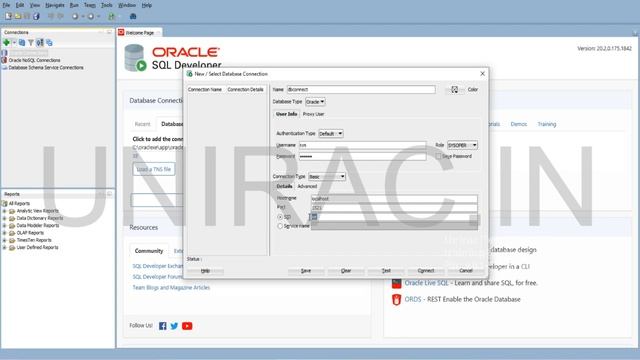Select the Service name radio button

pyautogui.click(x=280, y=226)
